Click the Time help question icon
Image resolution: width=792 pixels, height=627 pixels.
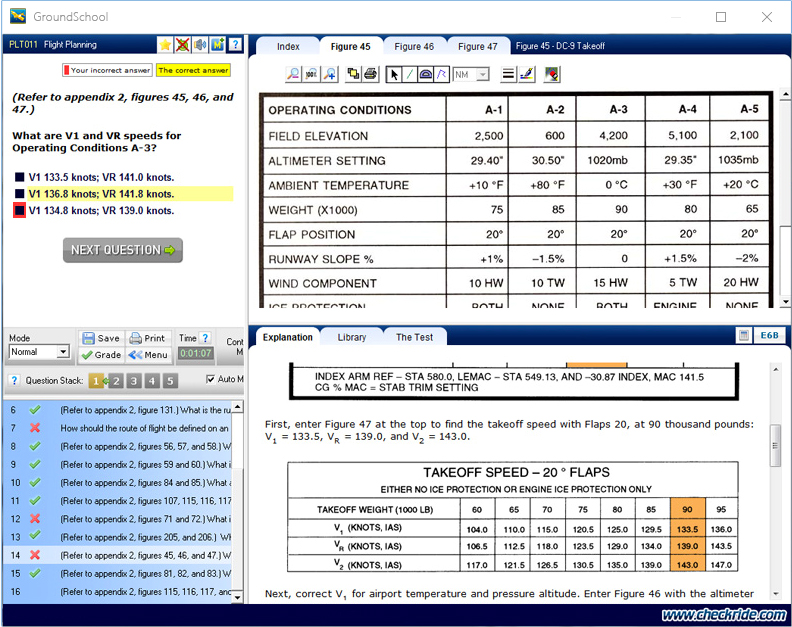(205, 338)
